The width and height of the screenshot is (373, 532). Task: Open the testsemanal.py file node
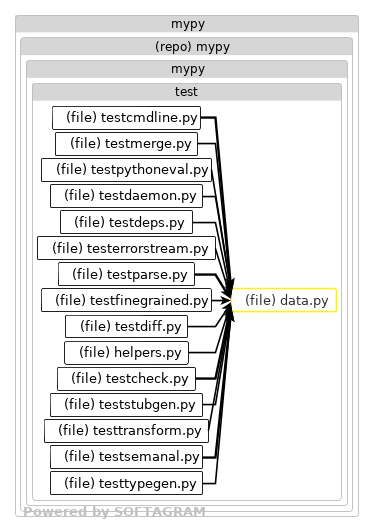[126, 457]
